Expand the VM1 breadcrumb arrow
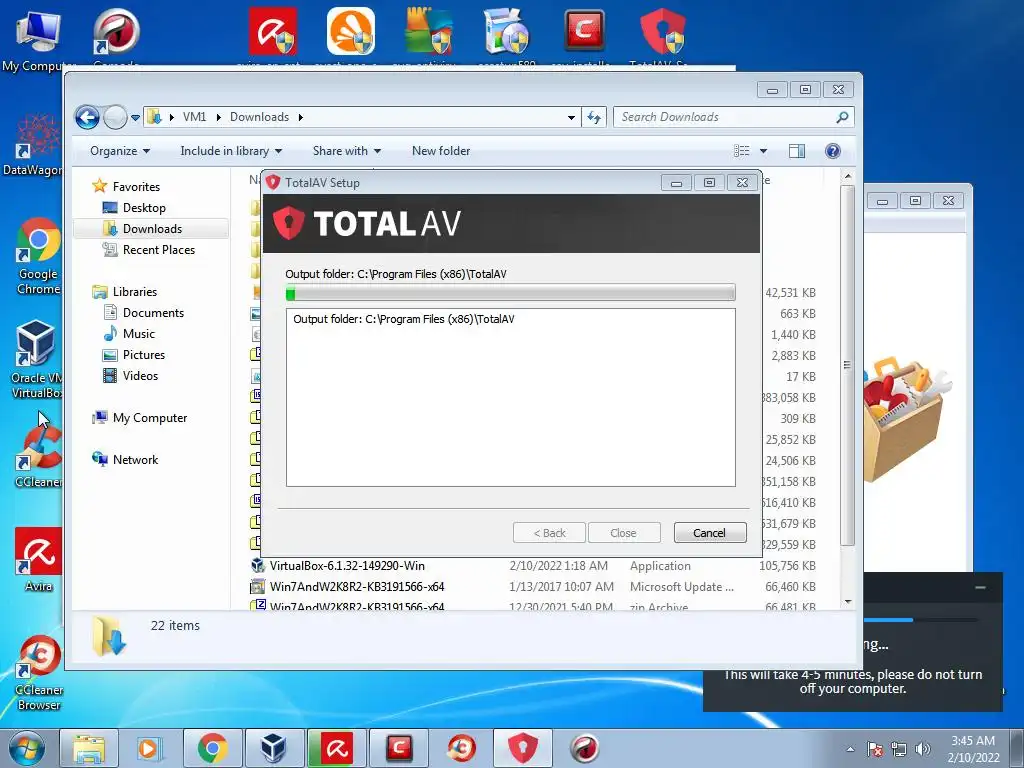Image resolution: width=1024 pixels, height=768 pixels. [217, 117]
